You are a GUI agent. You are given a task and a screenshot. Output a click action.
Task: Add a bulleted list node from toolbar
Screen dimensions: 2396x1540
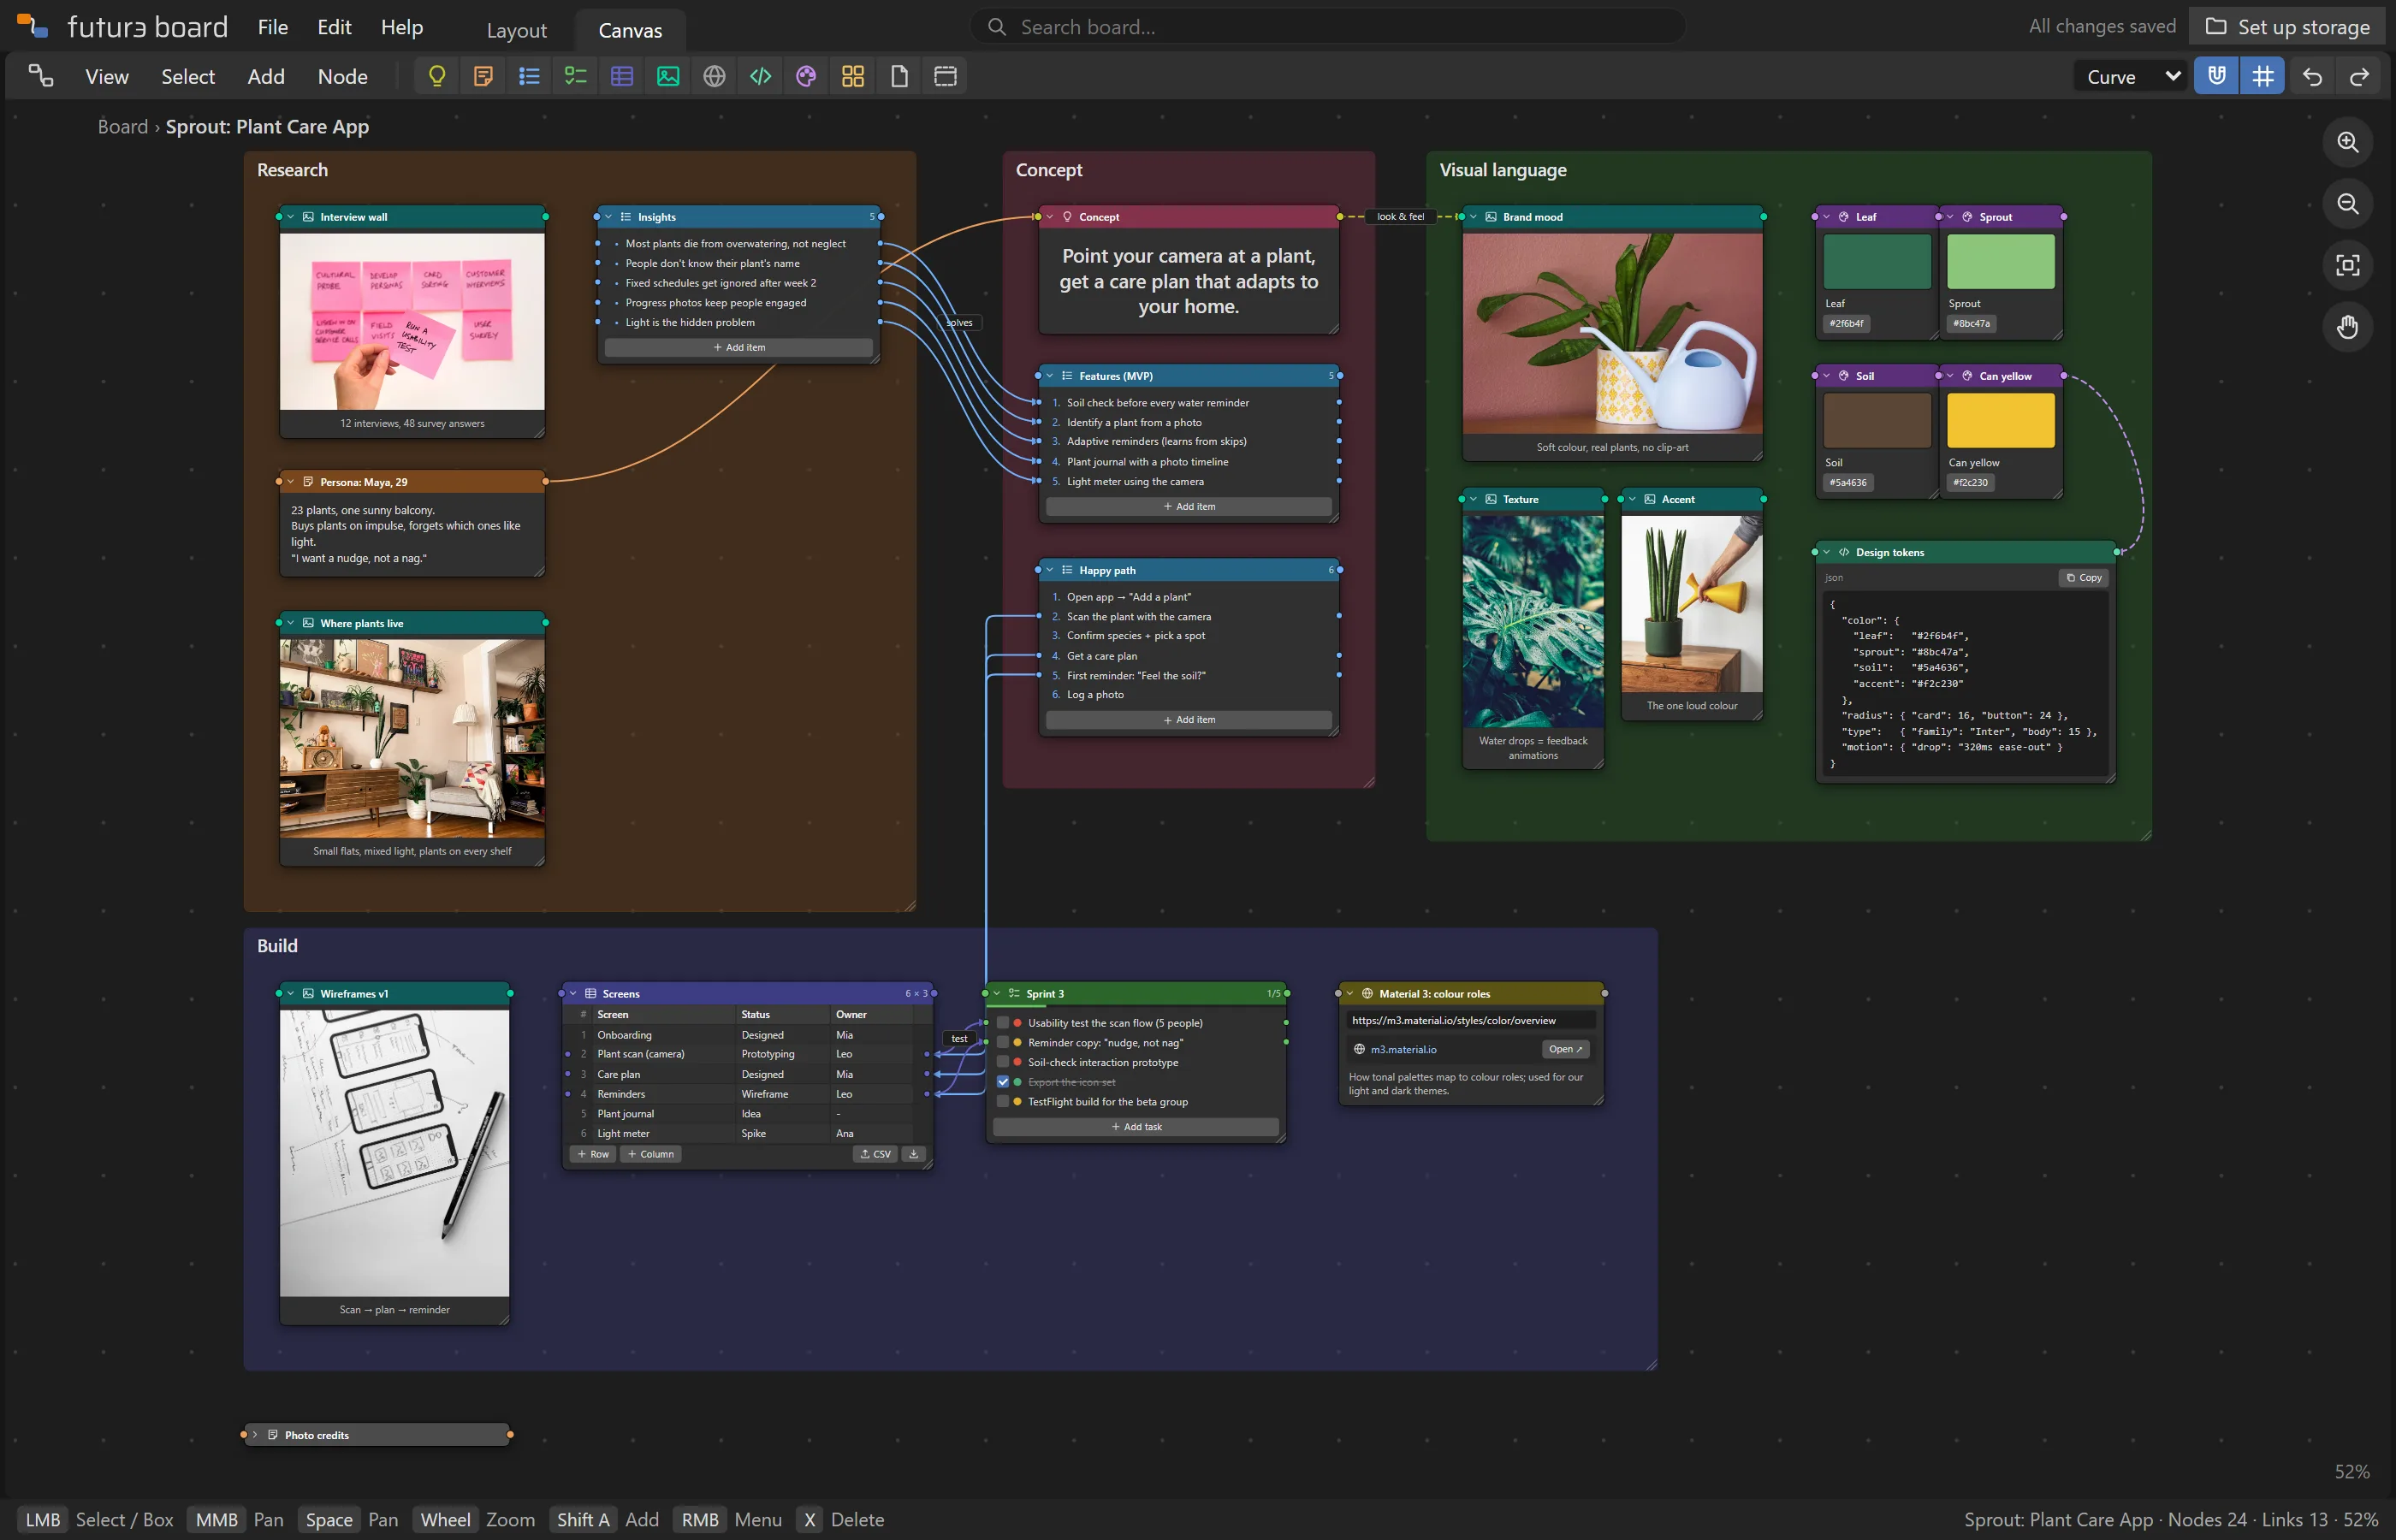[529, 76]
